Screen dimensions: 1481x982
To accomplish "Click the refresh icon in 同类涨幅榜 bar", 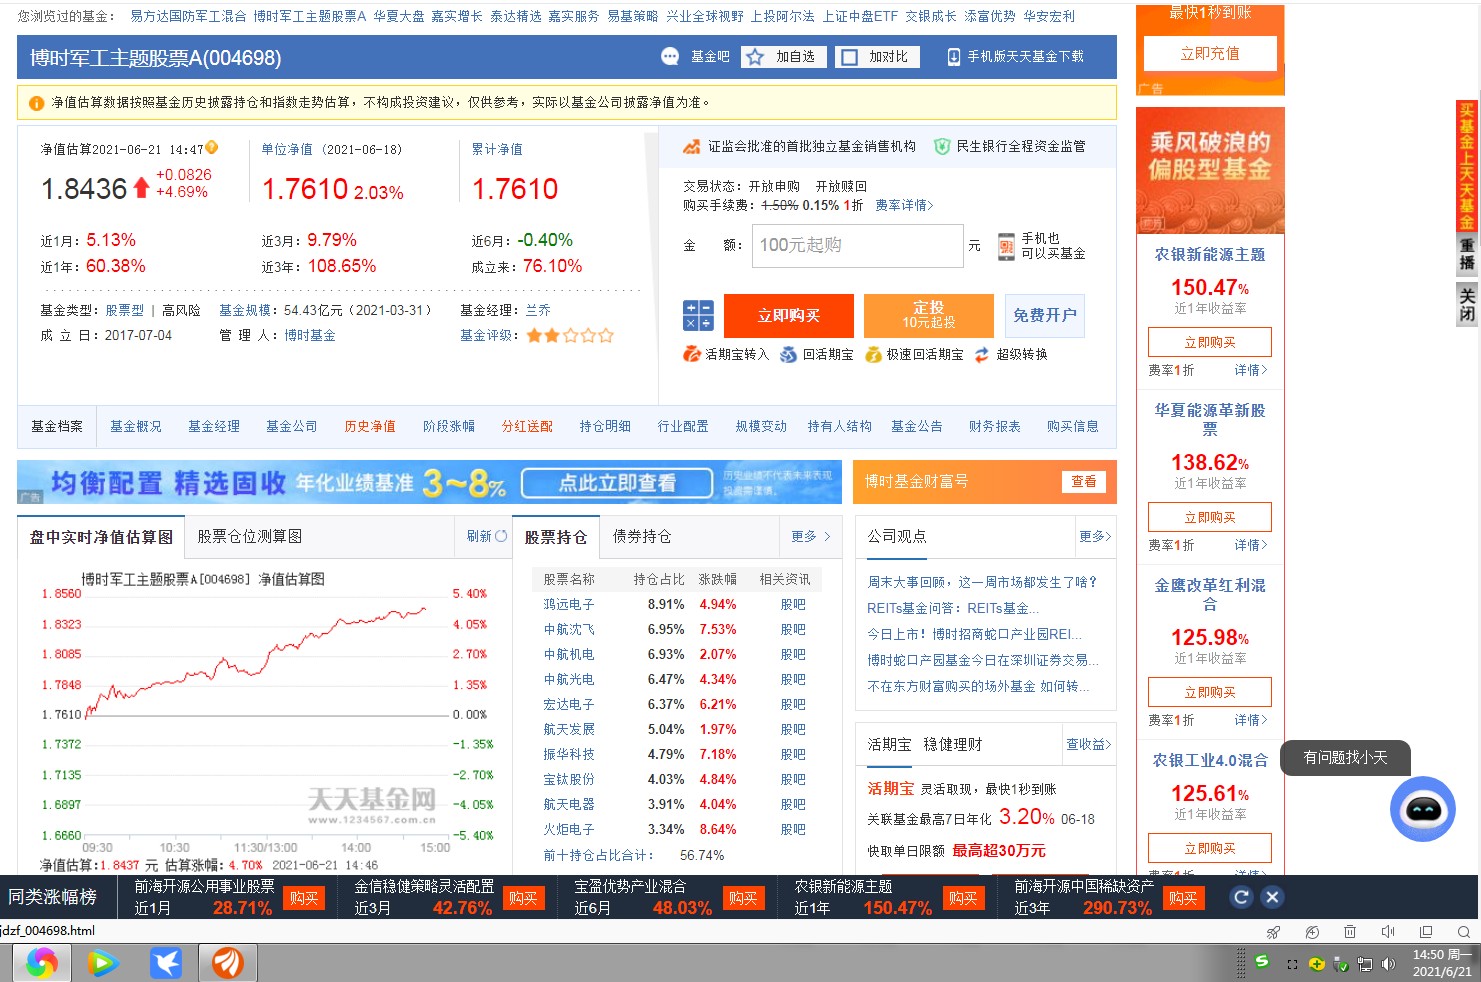I will (x=1241, y=897).
